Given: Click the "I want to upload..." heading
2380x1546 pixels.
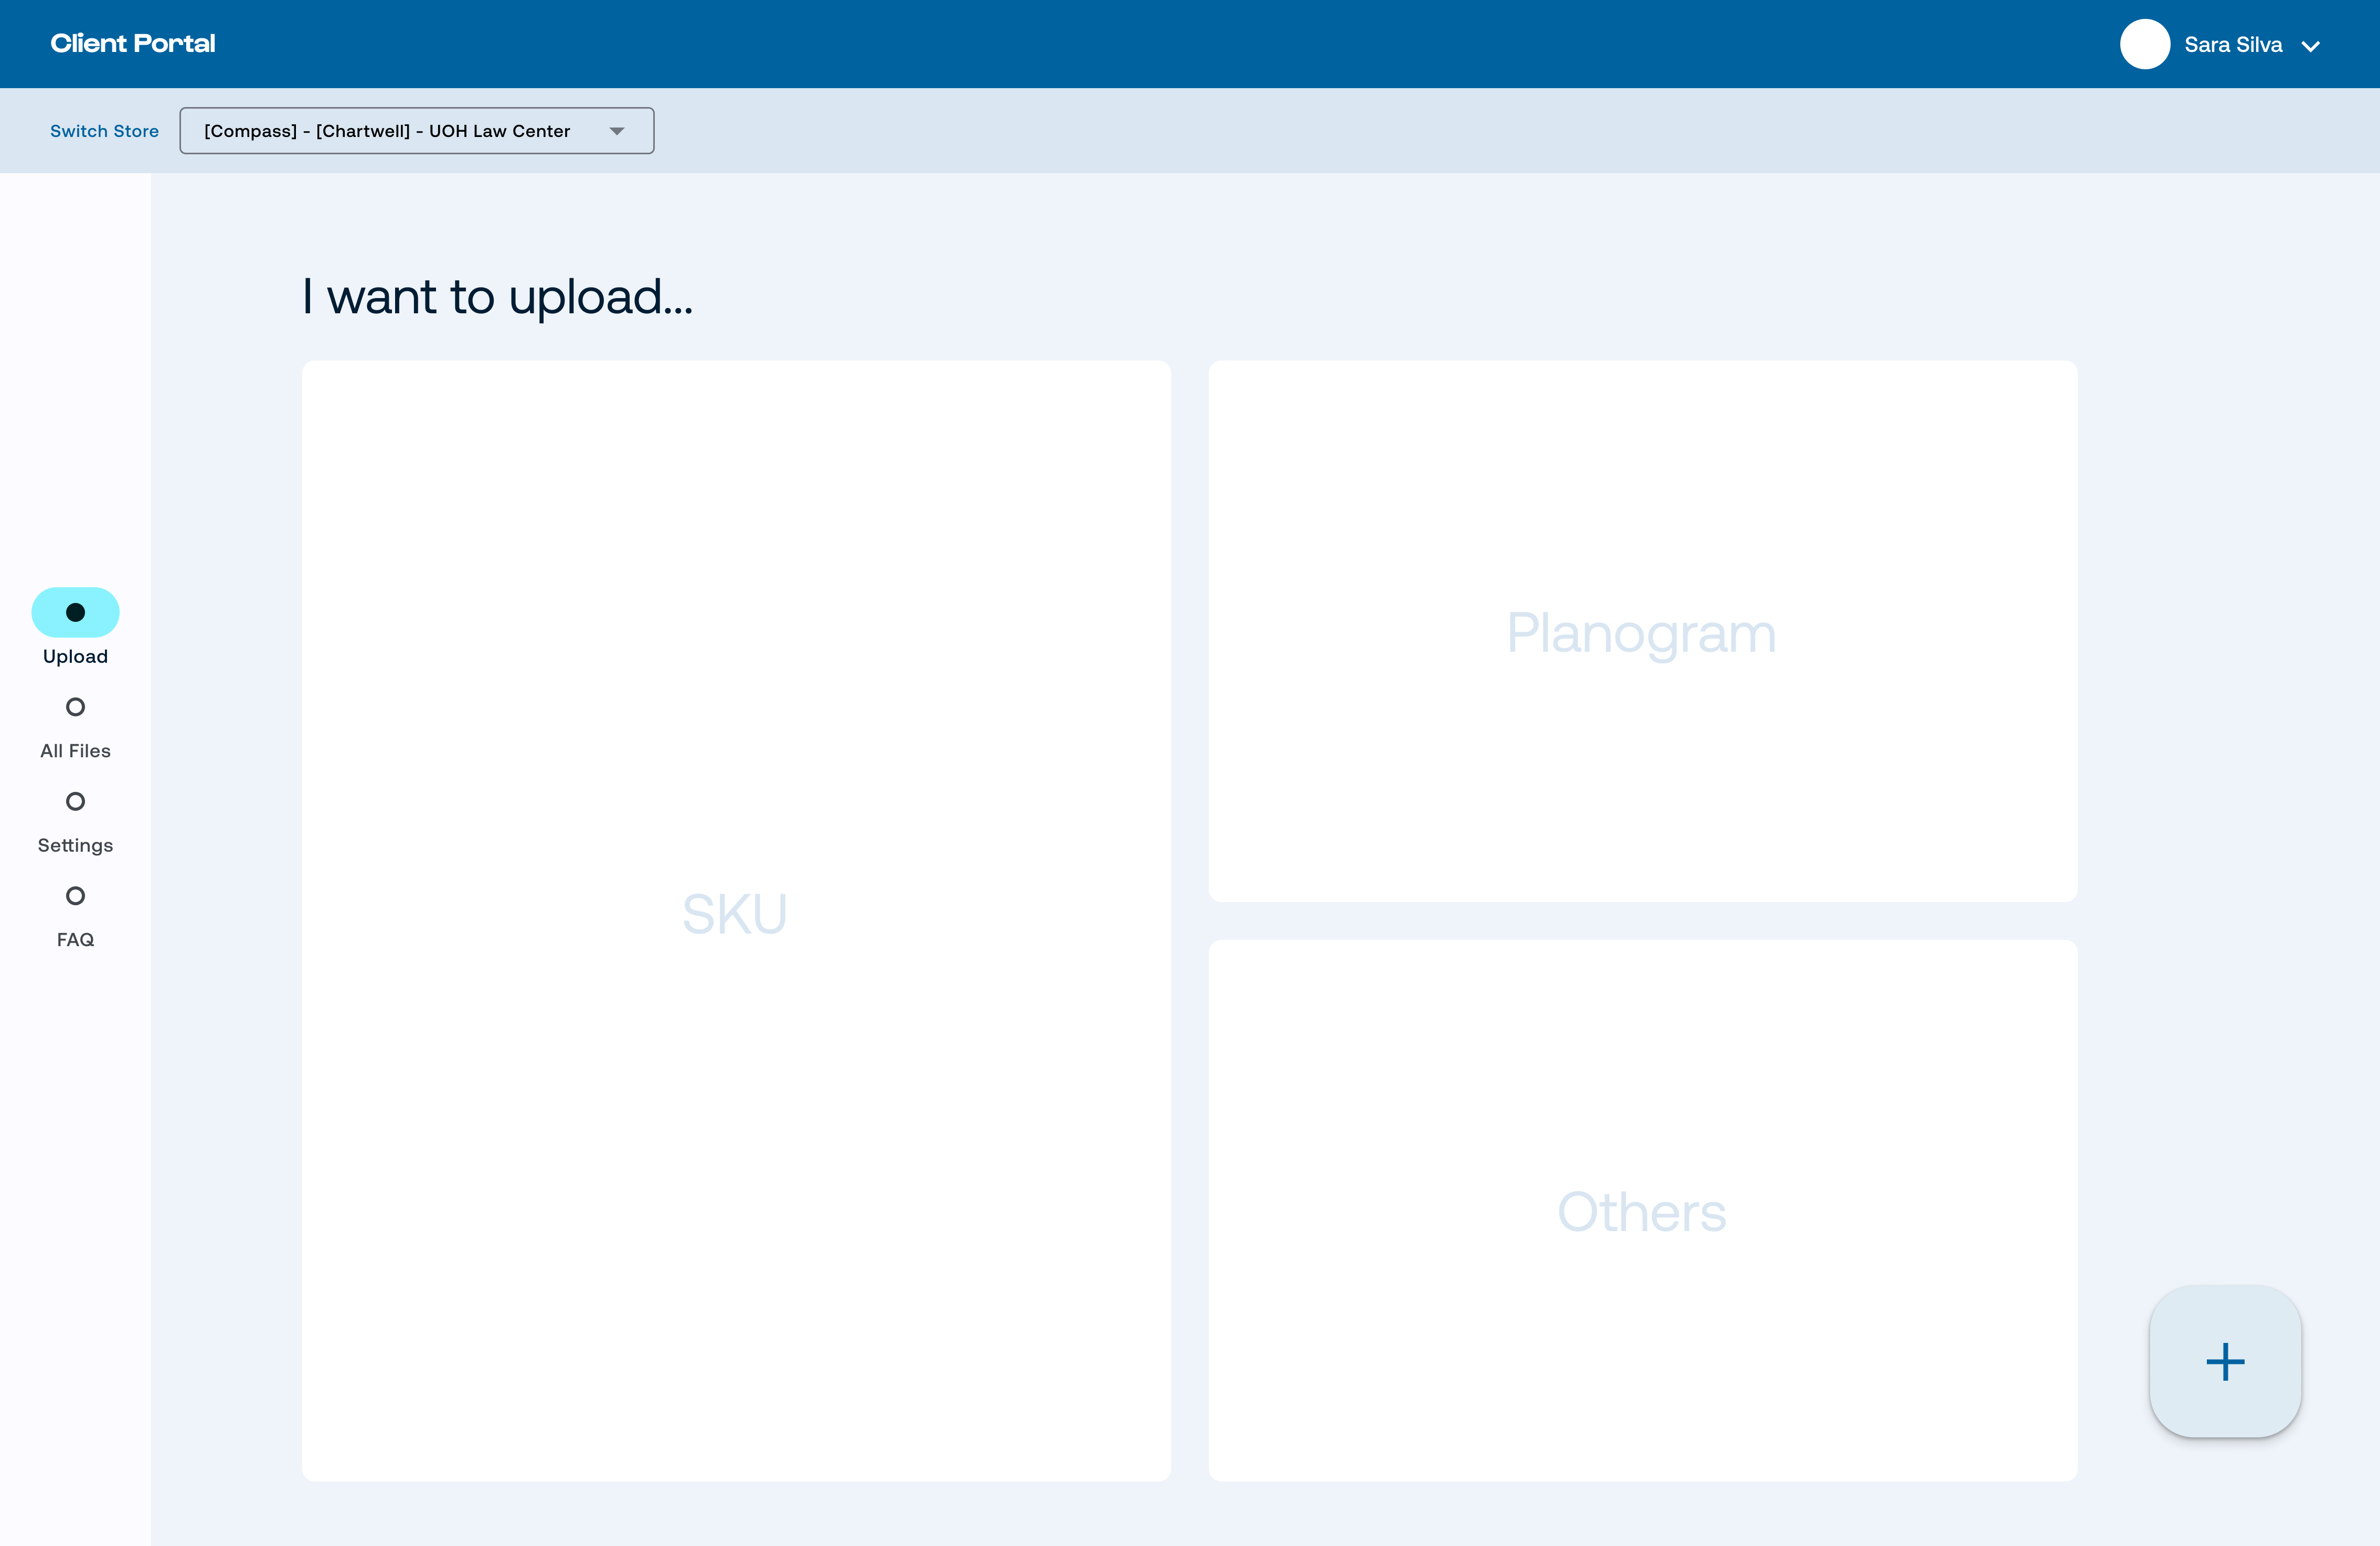Looking at the screenshot, I should click(498, 297).
